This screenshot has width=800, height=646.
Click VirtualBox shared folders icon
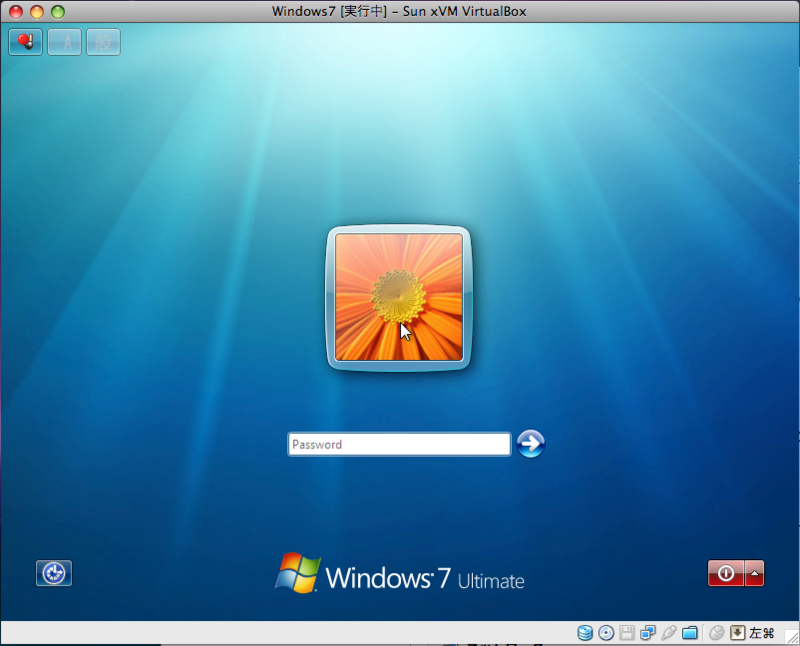pos(690,633)
